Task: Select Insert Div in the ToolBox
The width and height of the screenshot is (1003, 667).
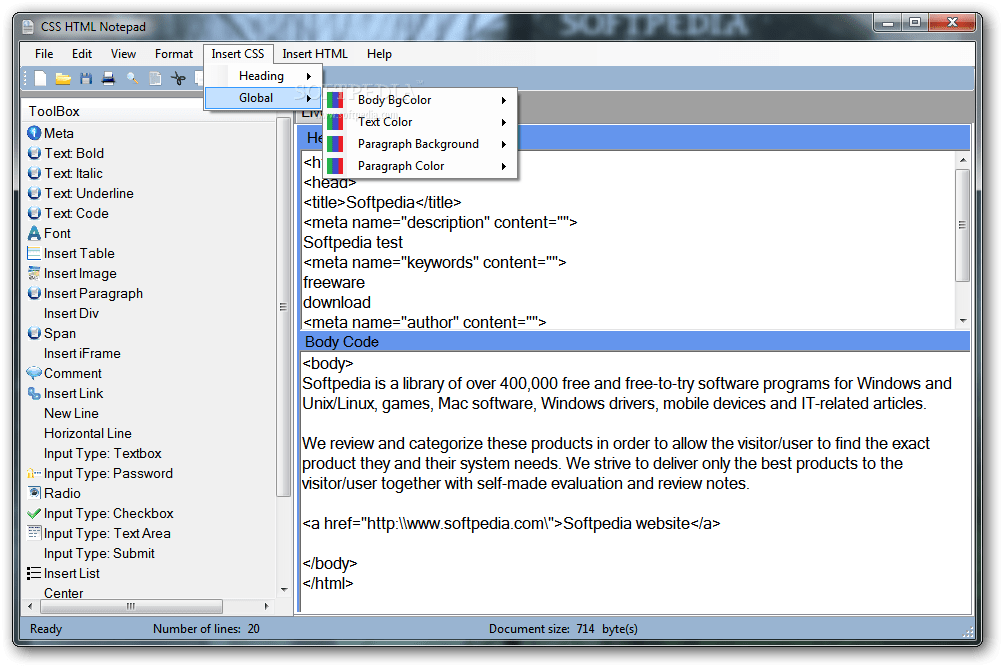Action: tap(71, 313)
